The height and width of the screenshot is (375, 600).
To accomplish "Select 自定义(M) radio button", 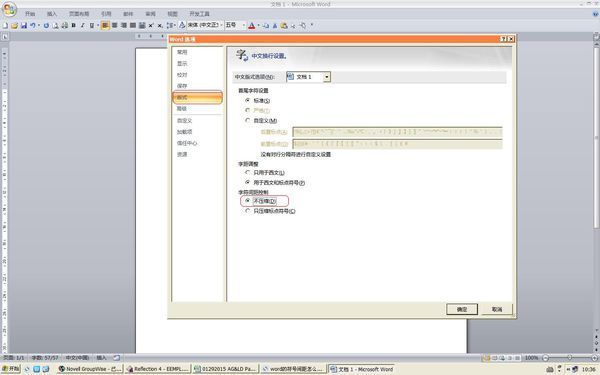I will (248, 120).
